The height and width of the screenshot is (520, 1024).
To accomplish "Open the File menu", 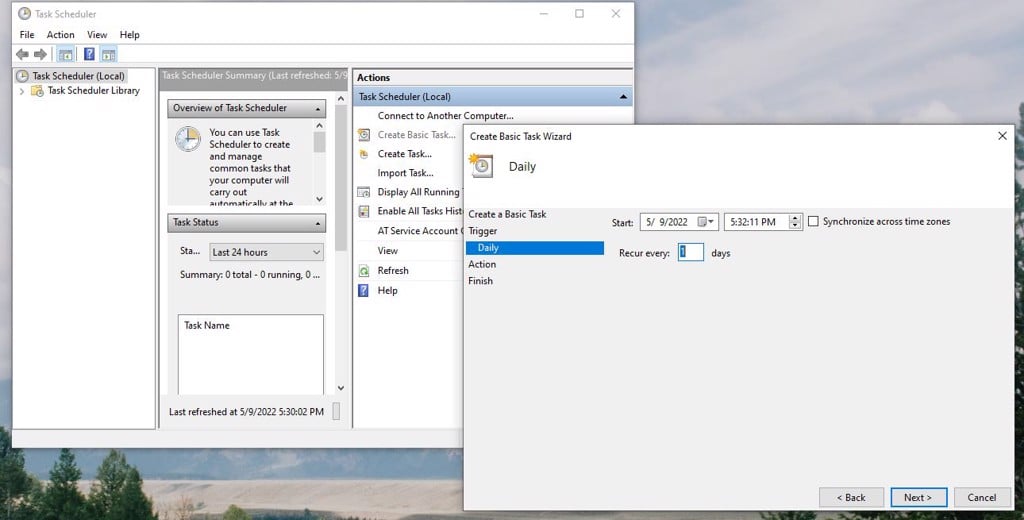I will click(x=27, y=35).
